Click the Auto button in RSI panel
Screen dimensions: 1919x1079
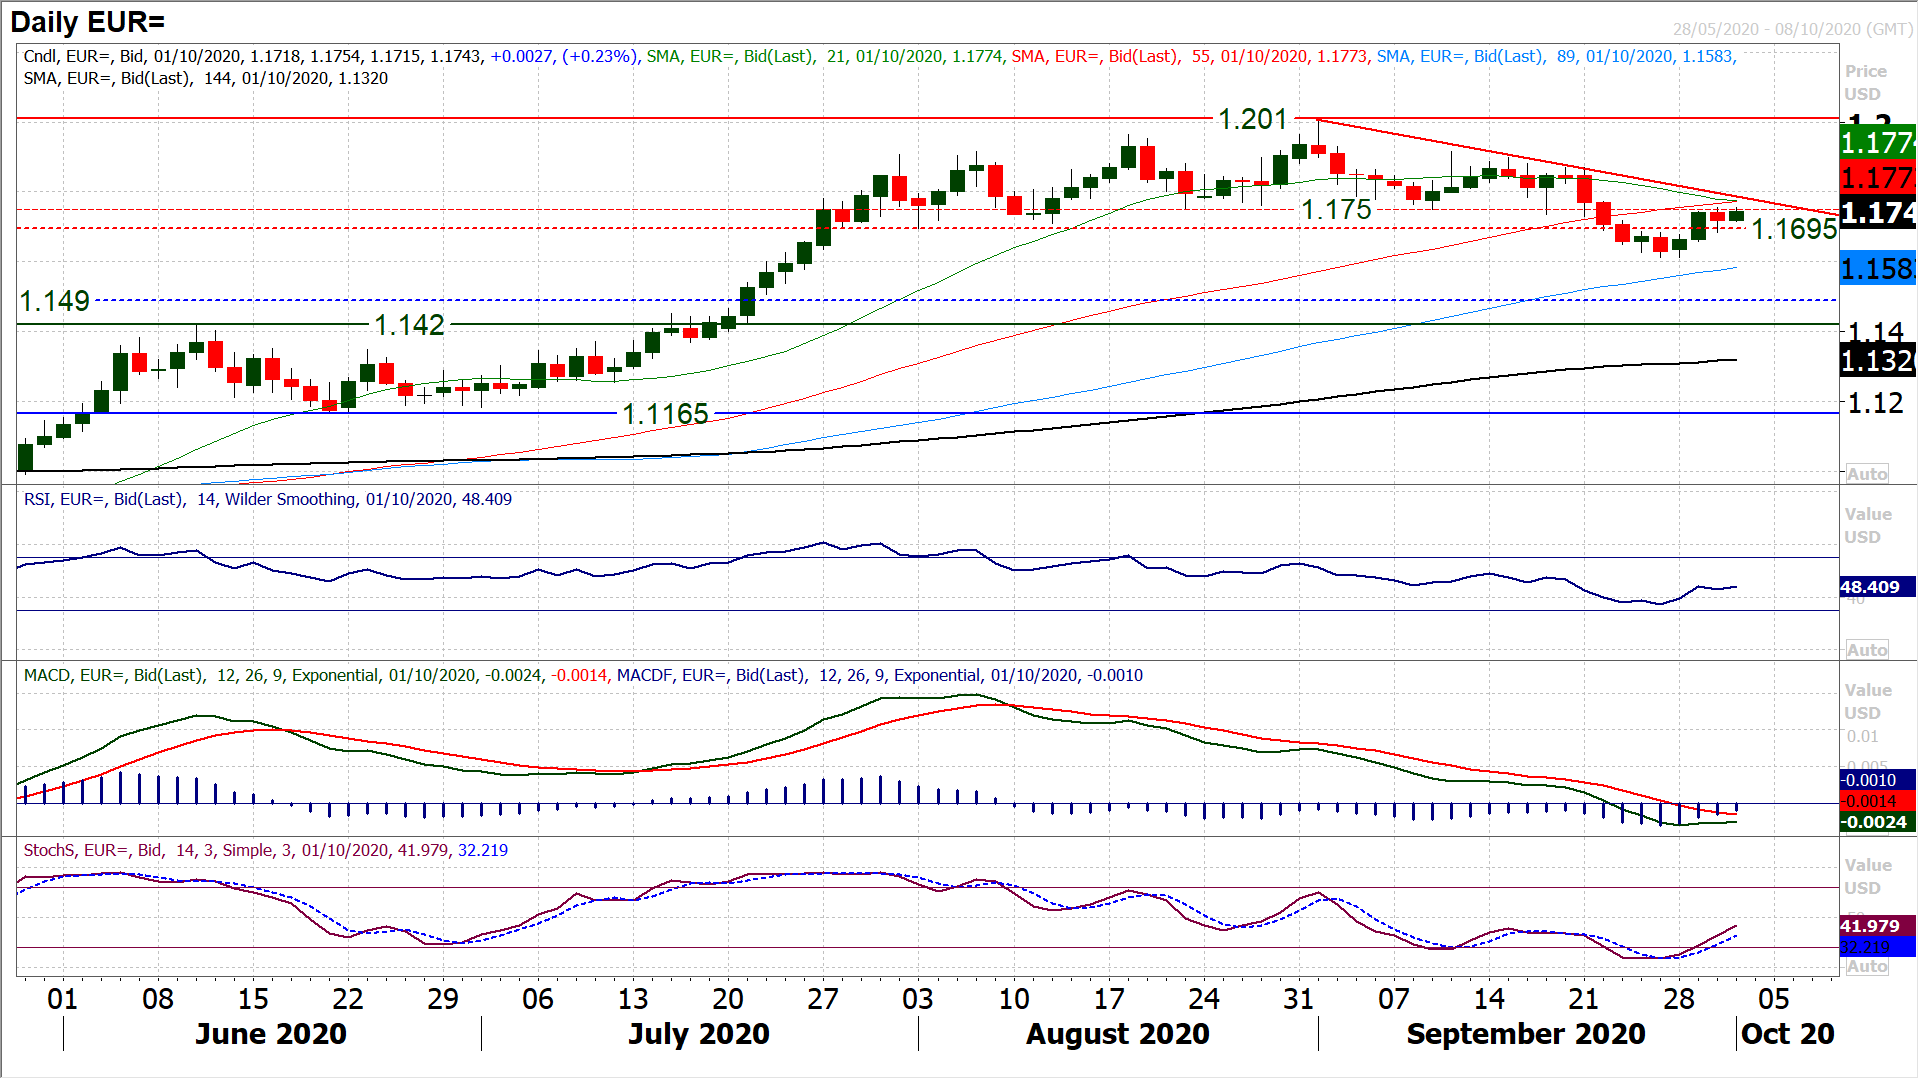pyautogui.click(x=1866, y=650)
